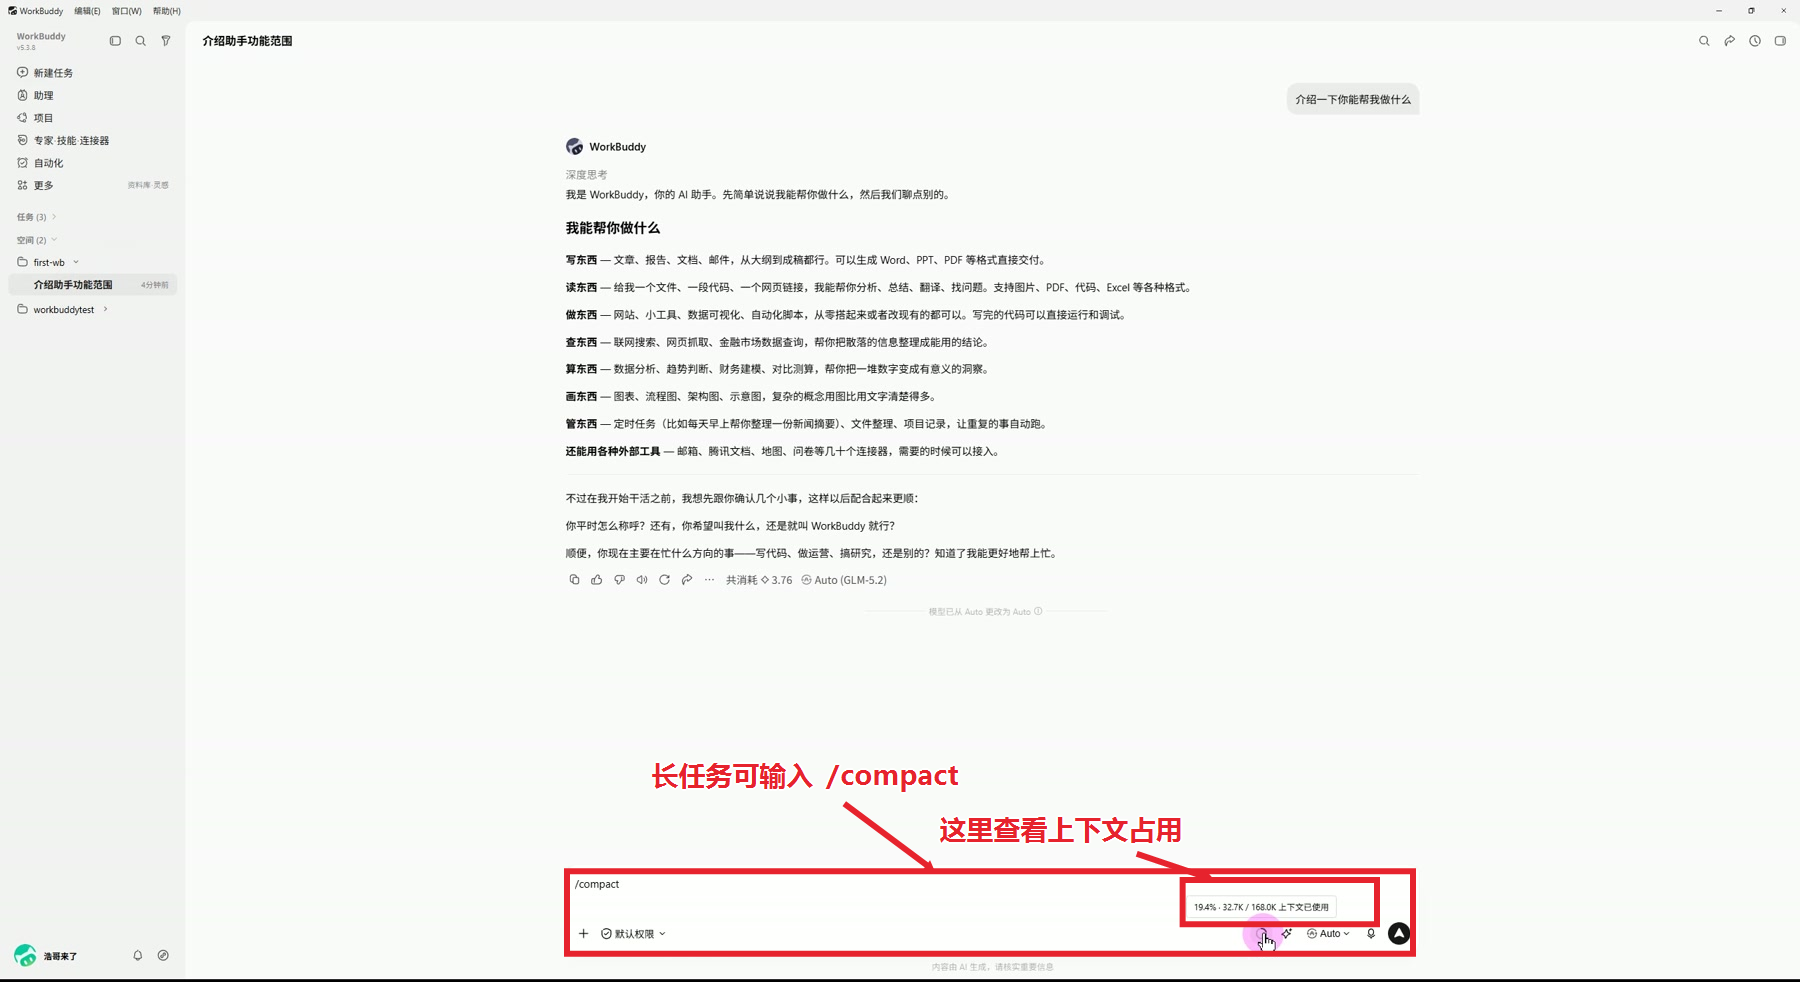Click the compass icon at sidebar bottom

coord(163,956)
